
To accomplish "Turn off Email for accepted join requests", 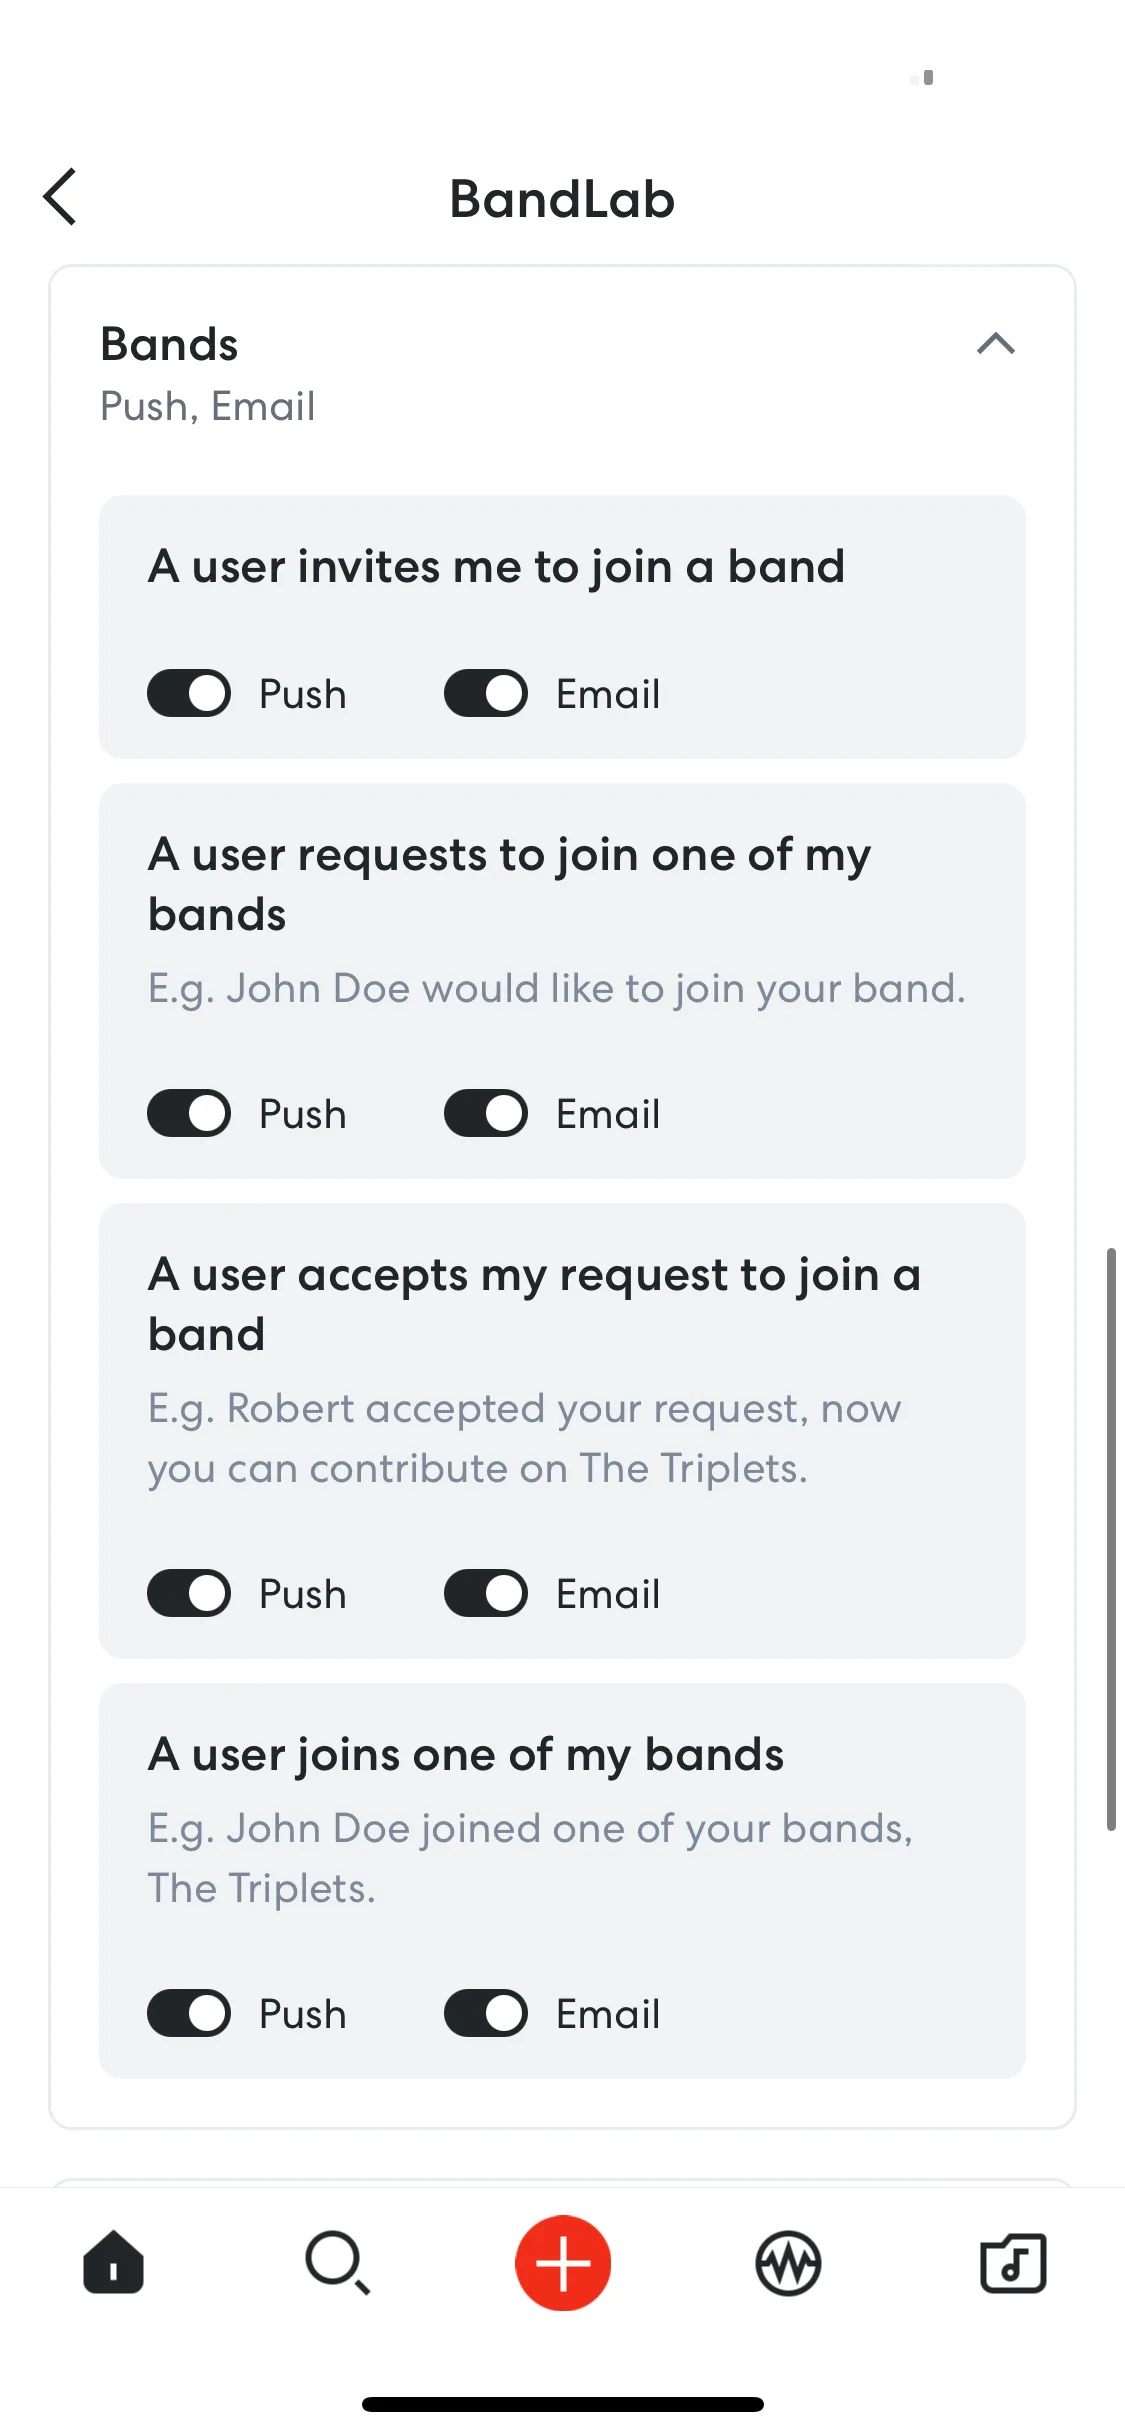I will tap(486, 1593).
